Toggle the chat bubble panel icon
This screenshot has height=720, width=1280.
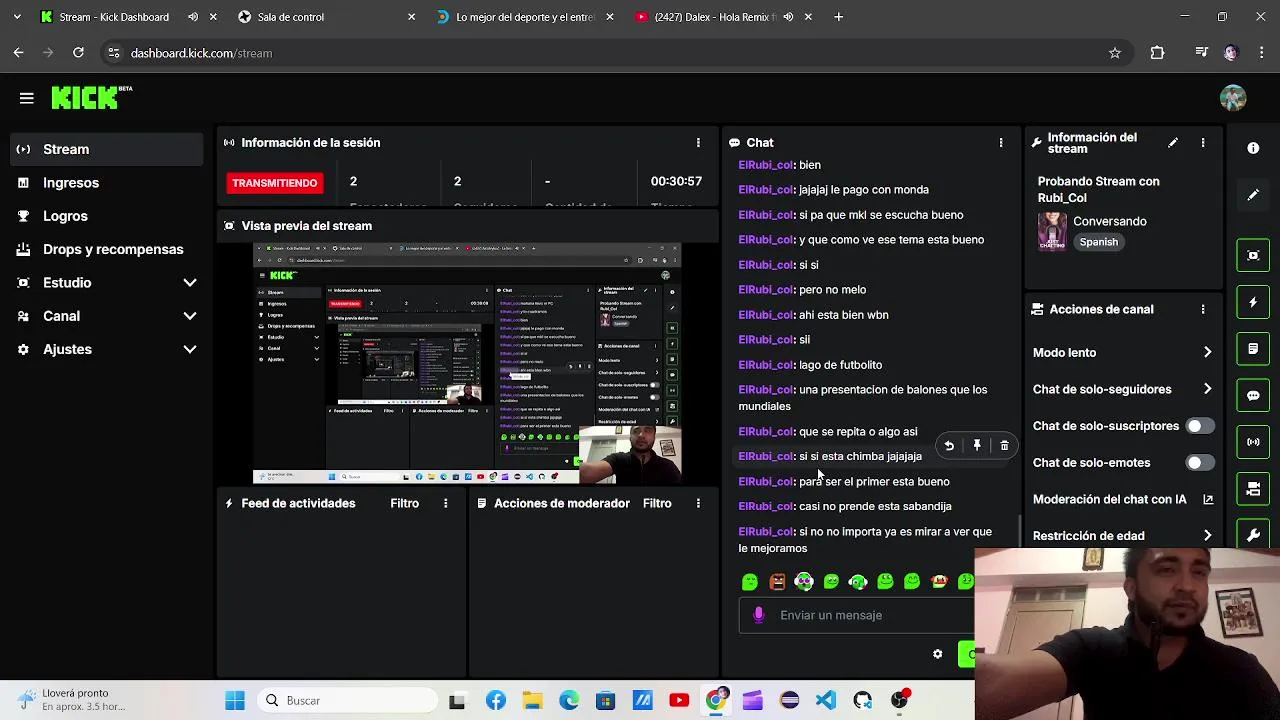[x=1253, y=395]
